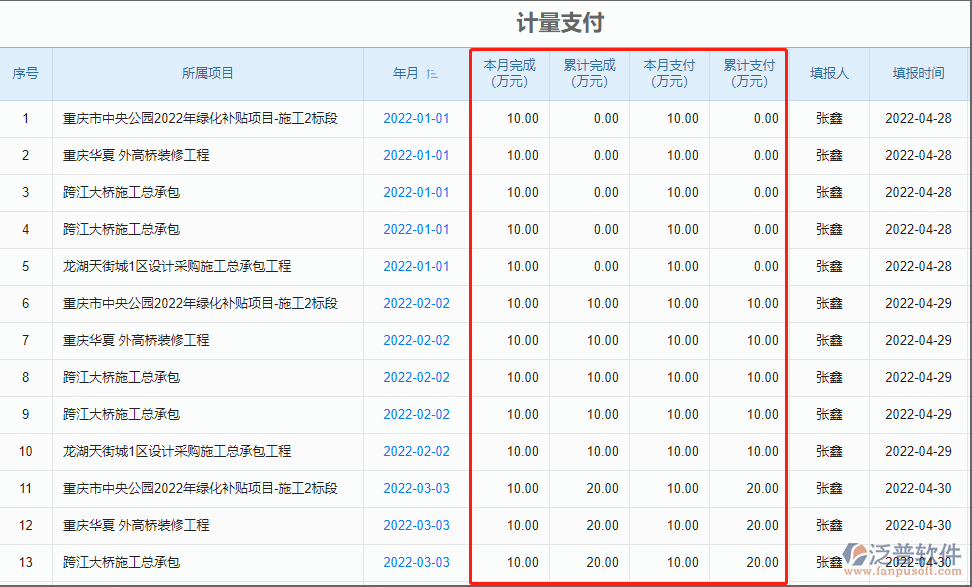Click the 序号 column header
The width and height of the screenshot is (972, 587).
pyautogui.click(x=26, y=72)
